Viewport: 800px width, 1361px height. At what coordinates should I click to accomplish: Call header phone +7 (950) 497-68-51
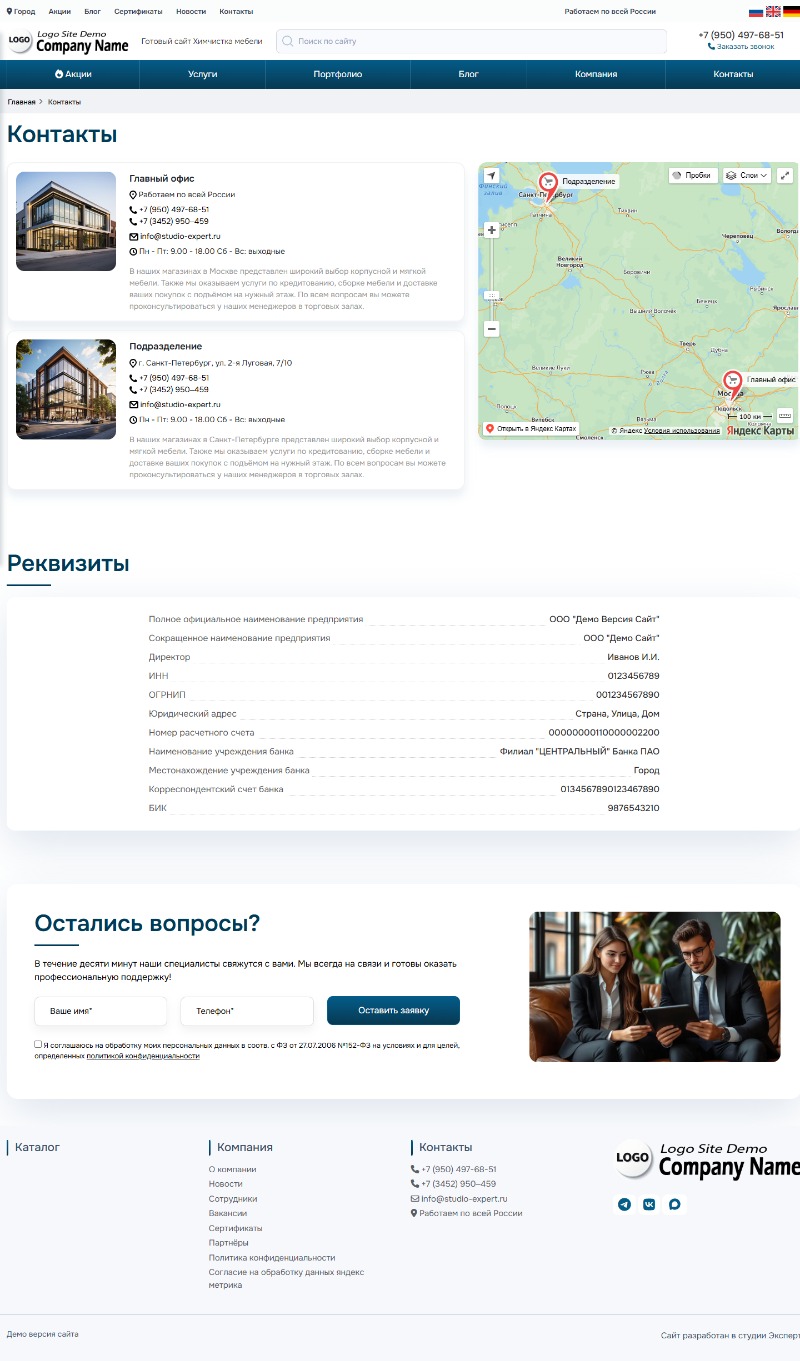(741, 34)
